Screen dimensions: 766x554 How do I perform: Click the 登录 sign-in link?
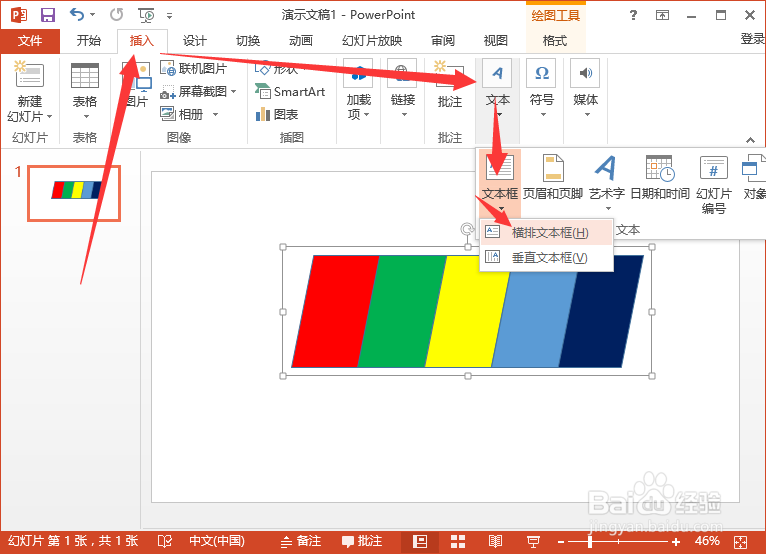click(752, 39)
